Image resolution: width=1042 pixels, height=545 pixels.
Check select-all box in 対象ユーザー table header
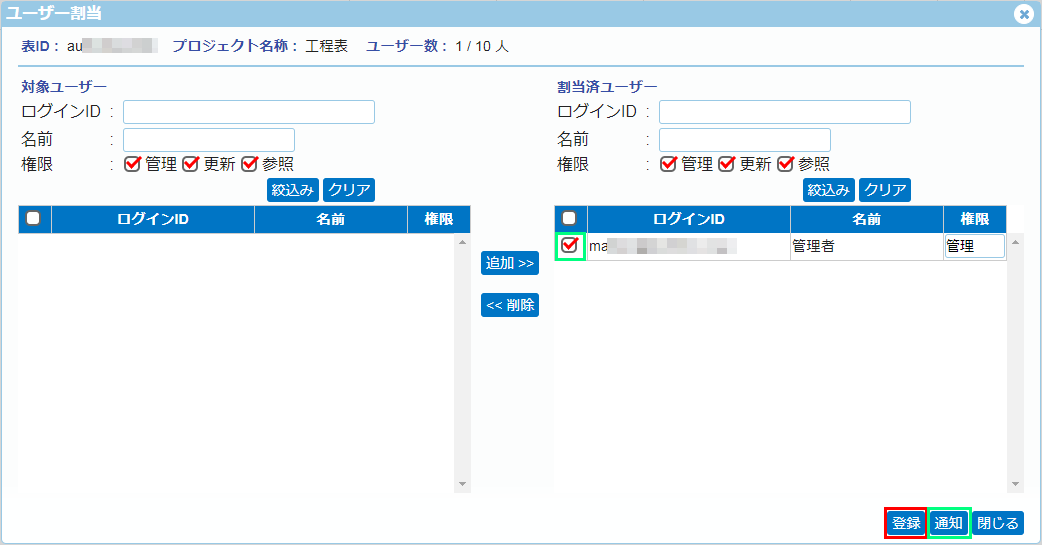(x=34, y=218)
